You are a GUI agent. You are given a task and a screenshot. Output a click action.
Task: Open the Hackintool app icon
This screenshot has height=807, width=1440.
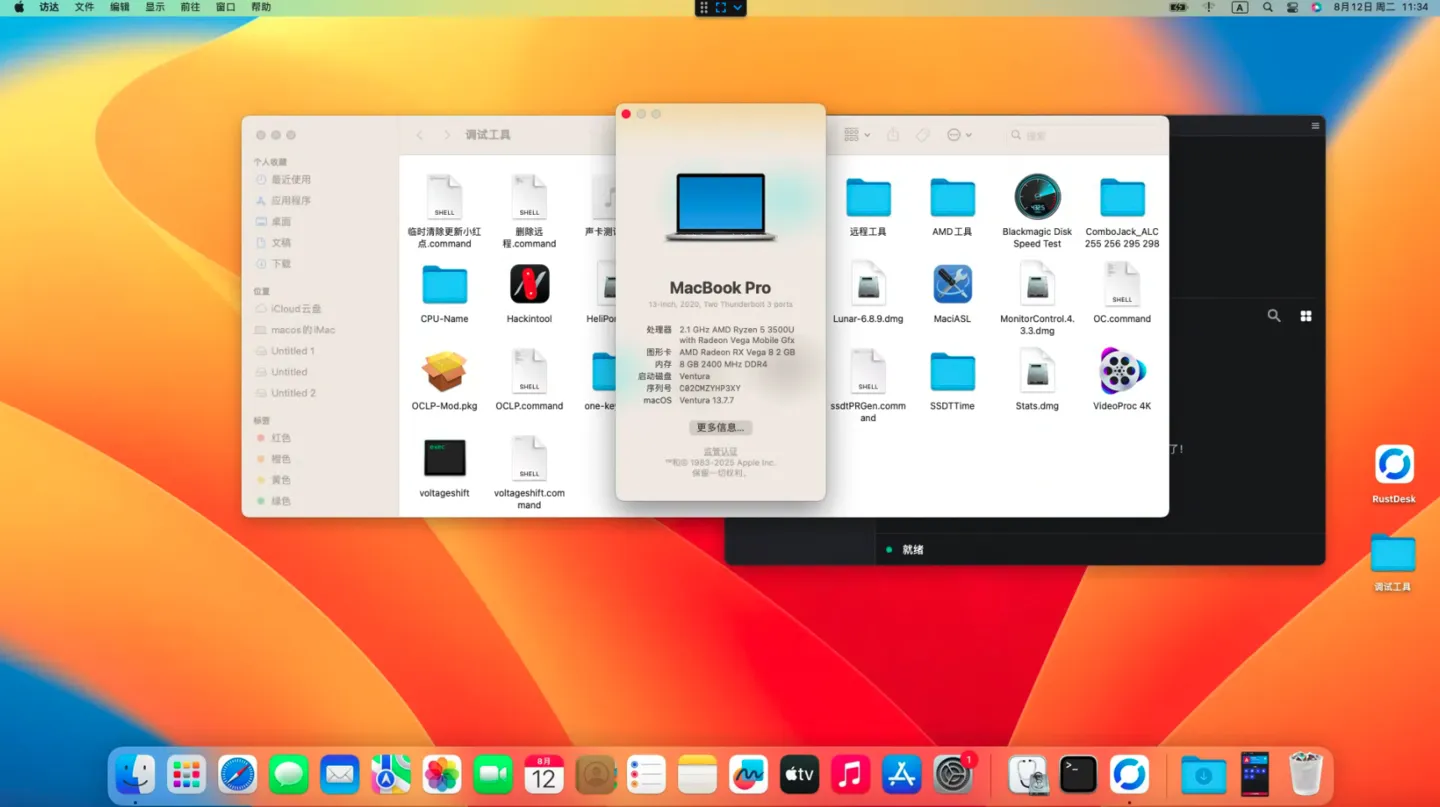coord(529,285)
